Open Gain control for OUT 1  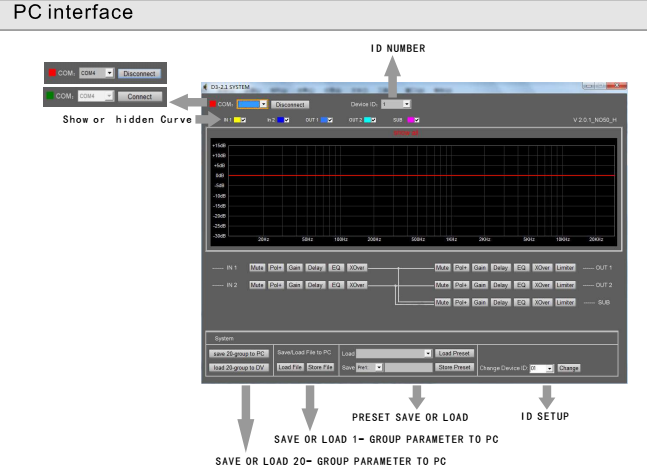click(x=482, y=268)
